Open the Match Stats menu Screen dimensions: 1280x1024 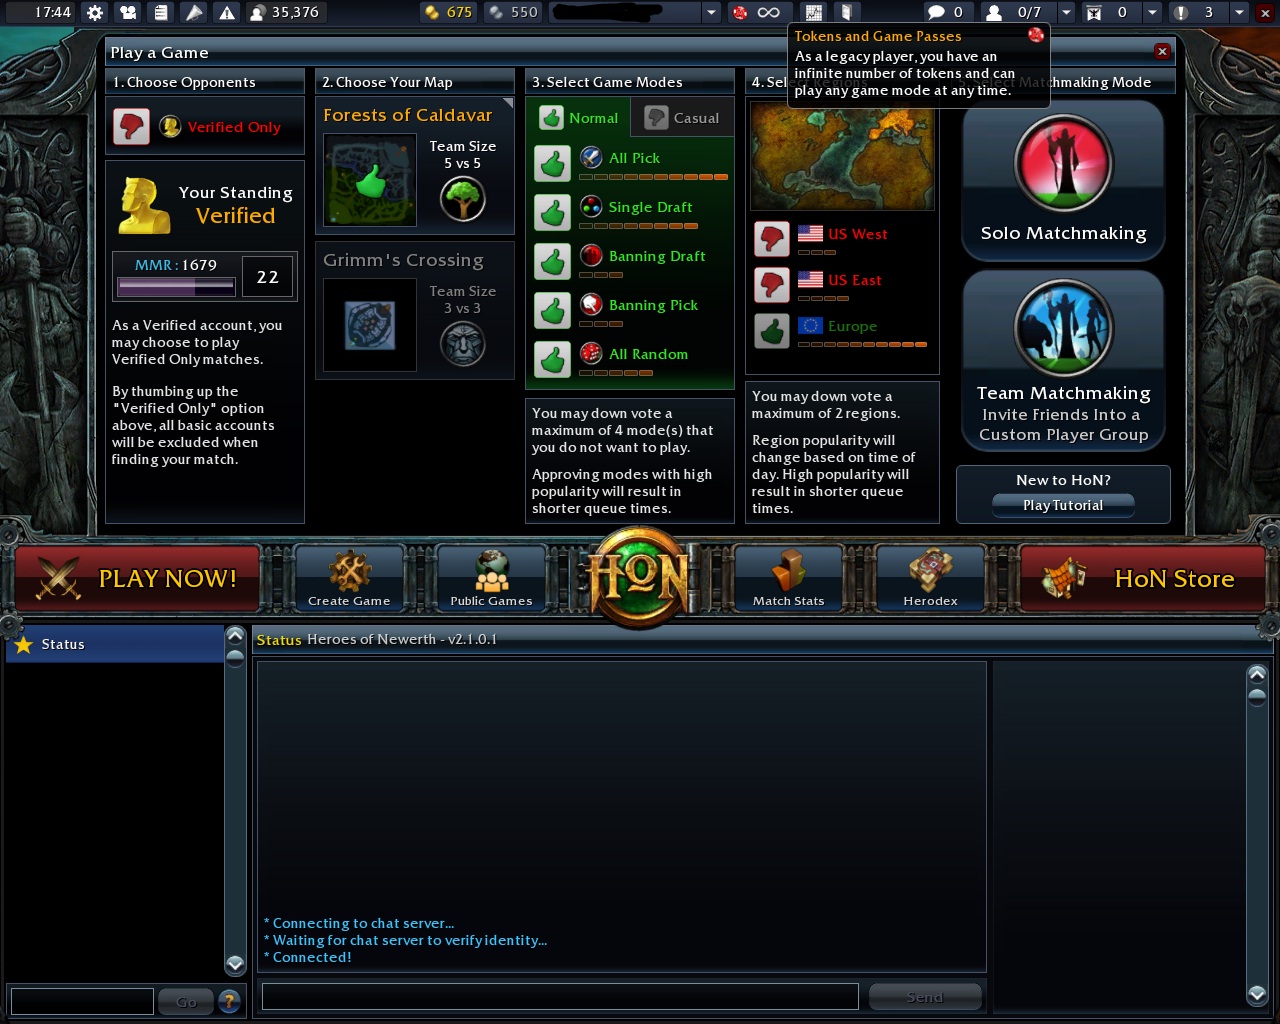click(789, 578)
